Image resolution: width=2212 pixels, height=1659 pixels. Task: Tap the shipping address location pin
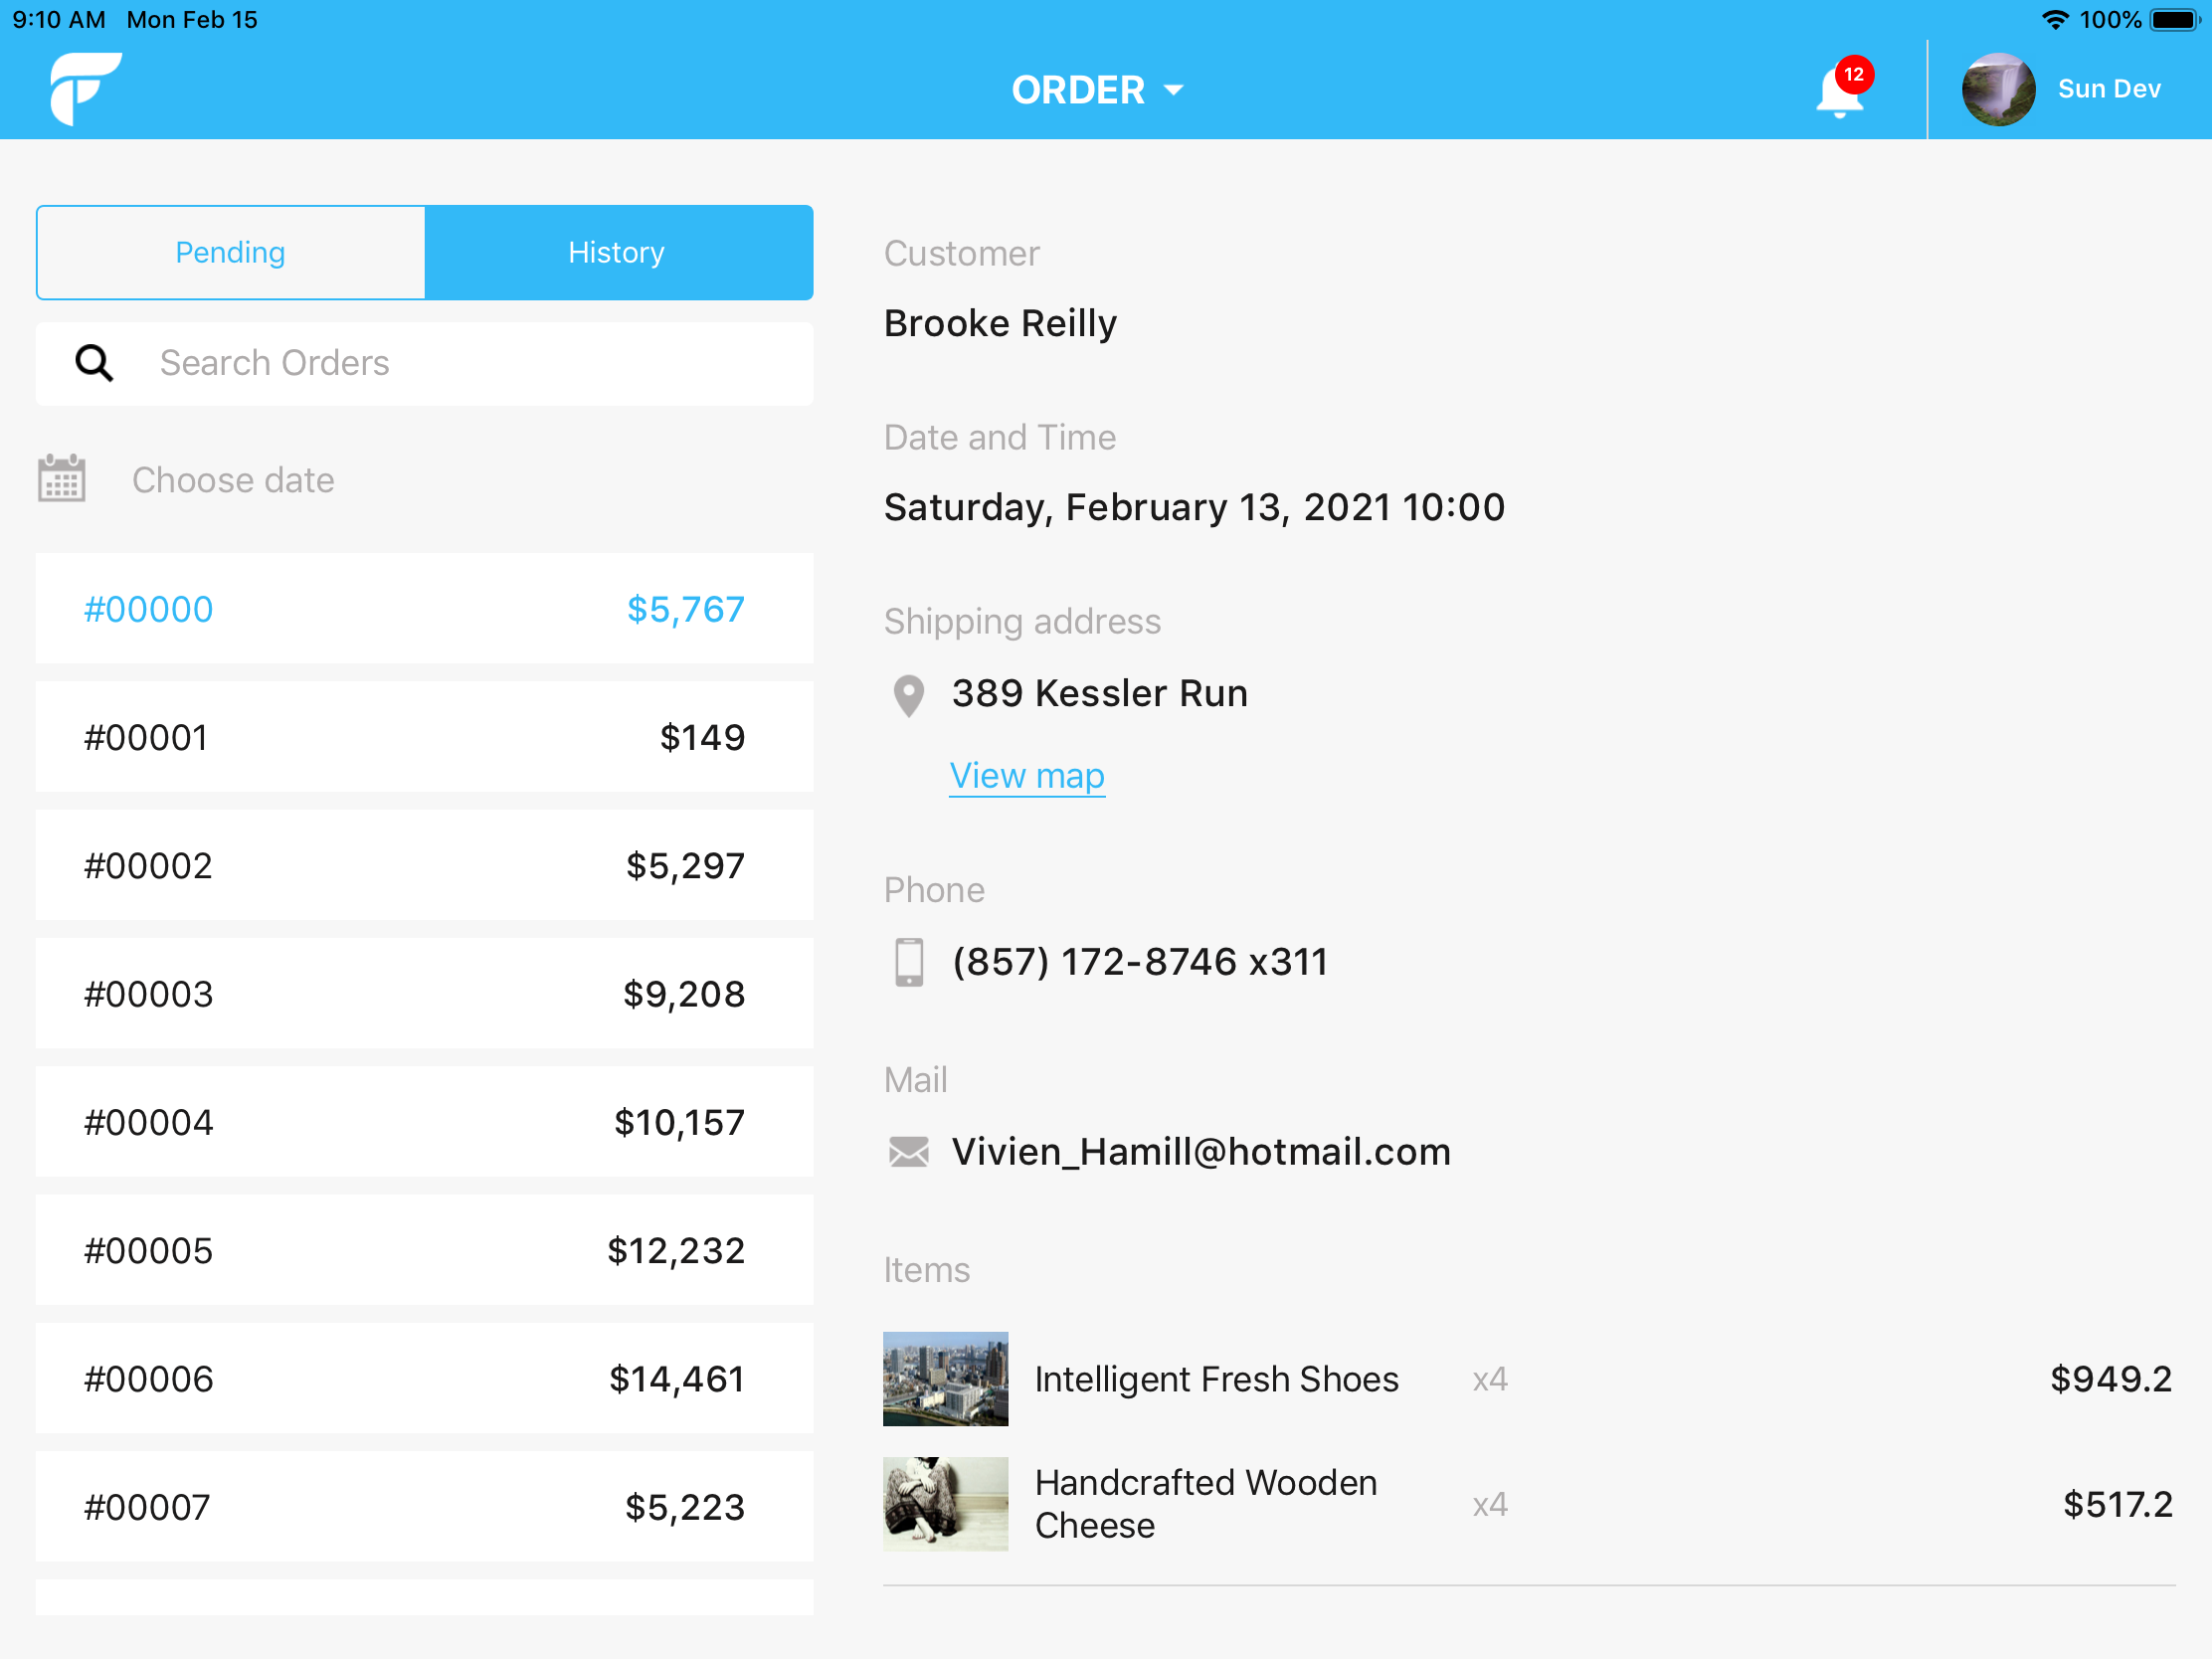click(908, 695)
